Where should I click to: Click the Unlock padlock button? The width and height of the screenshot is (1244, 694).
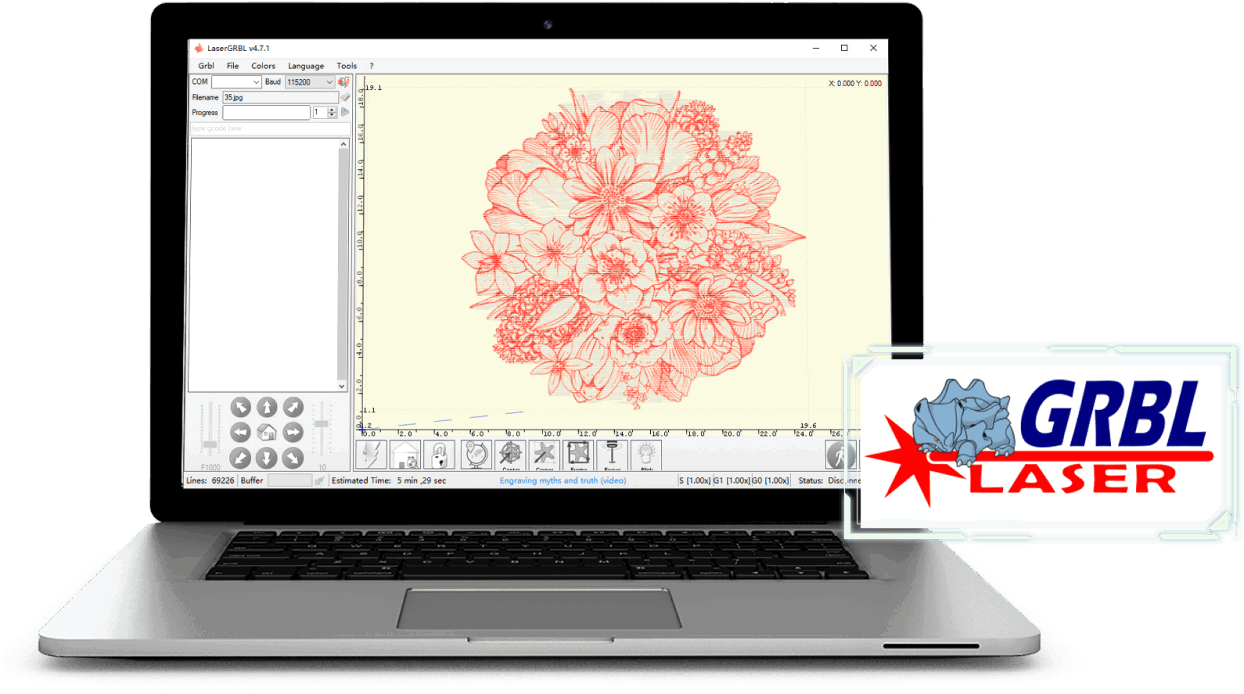click(439, 455)
